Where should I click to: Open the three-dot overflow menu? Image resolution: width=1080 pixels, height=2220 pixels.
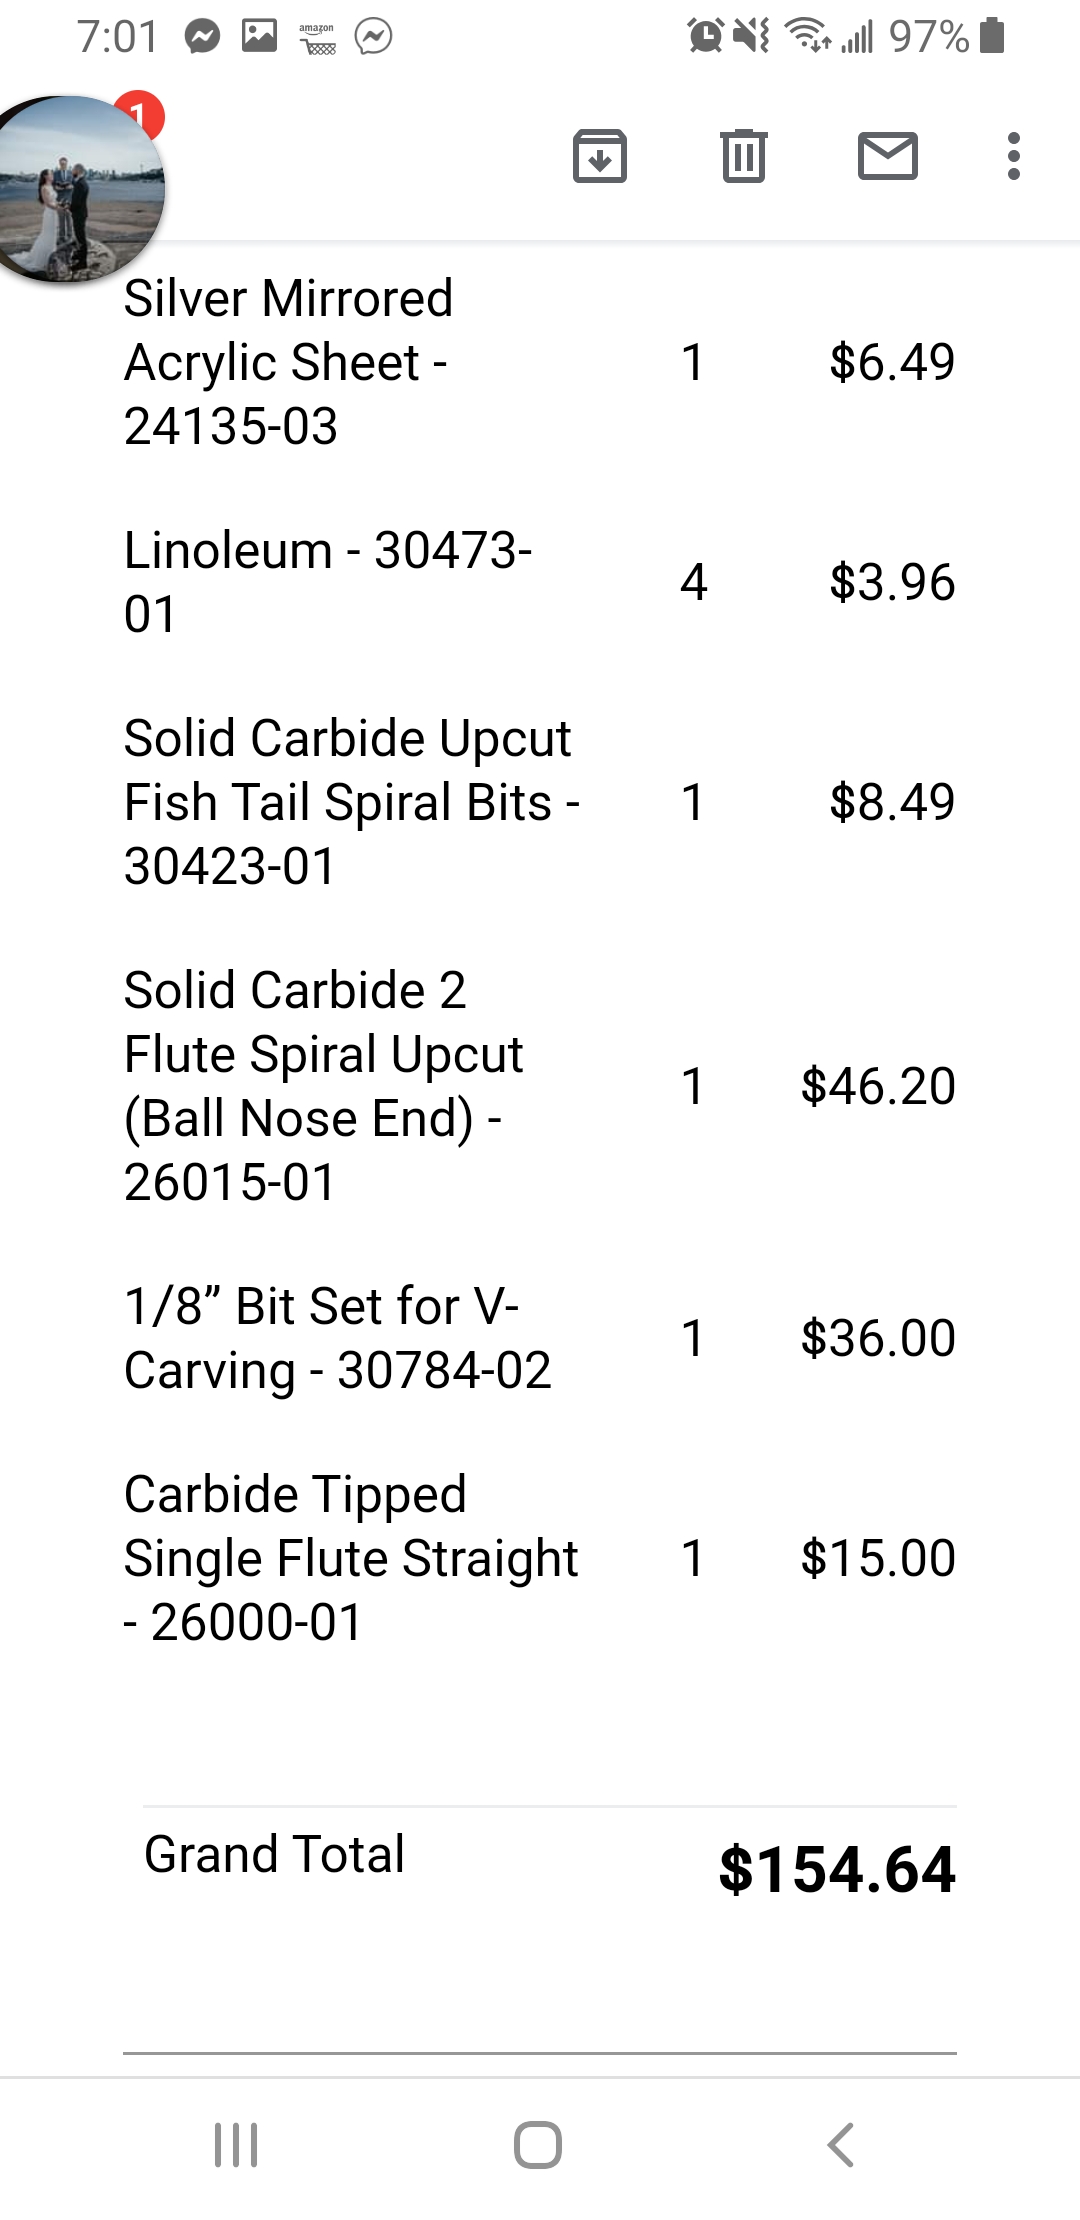1014,157
